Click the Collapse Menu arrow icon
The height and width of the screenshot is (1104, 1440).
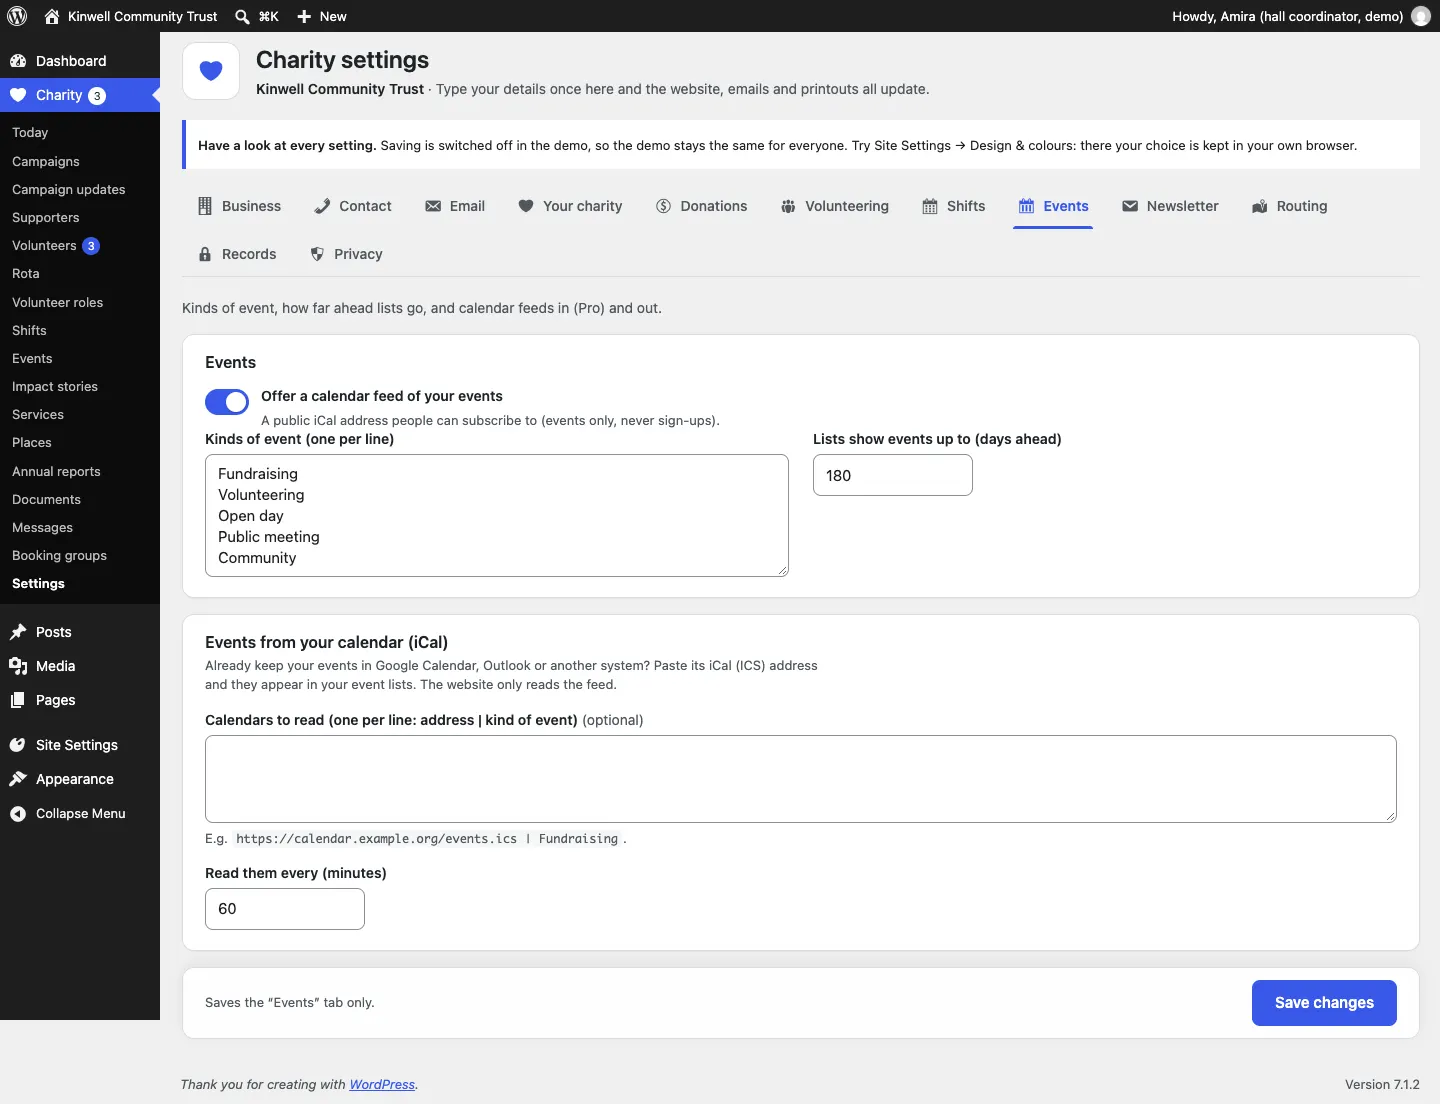[18, 813]
